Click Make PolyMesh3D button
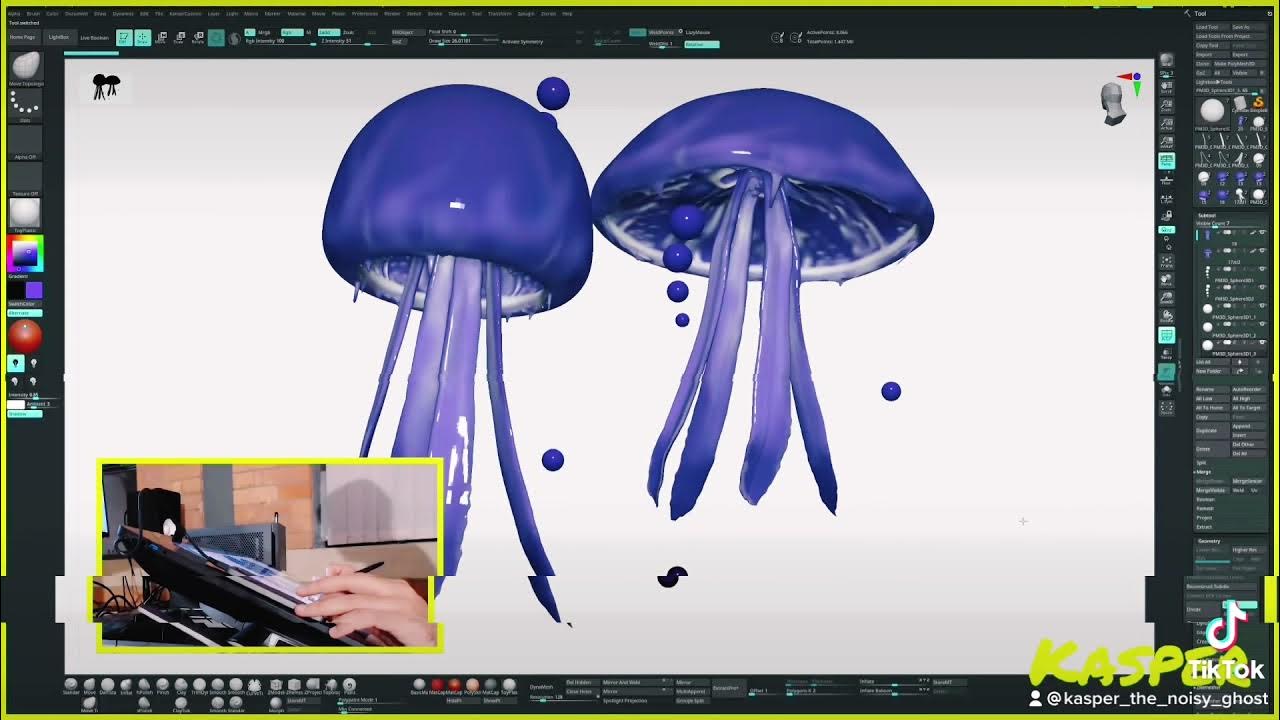The width and height of the screenshot is (1280, 720). point(1239,64)
